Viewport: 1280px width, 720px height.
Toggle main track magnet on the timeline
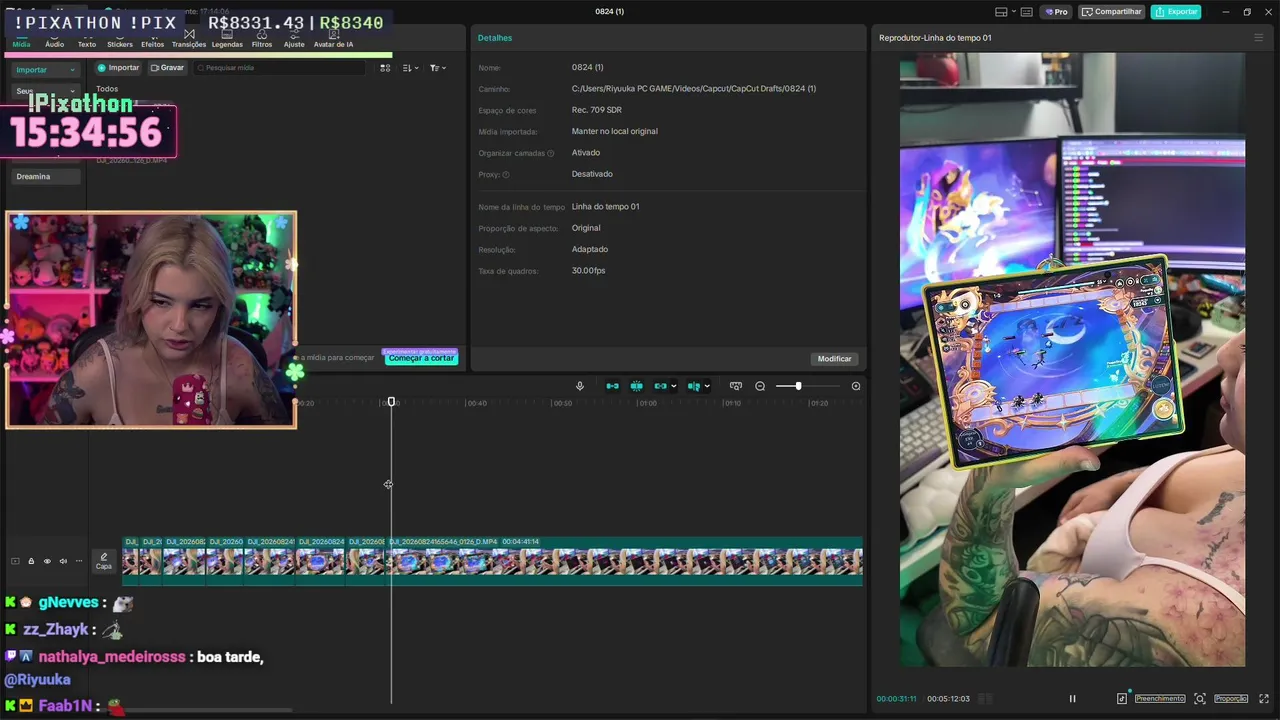[x=612, y=386]
